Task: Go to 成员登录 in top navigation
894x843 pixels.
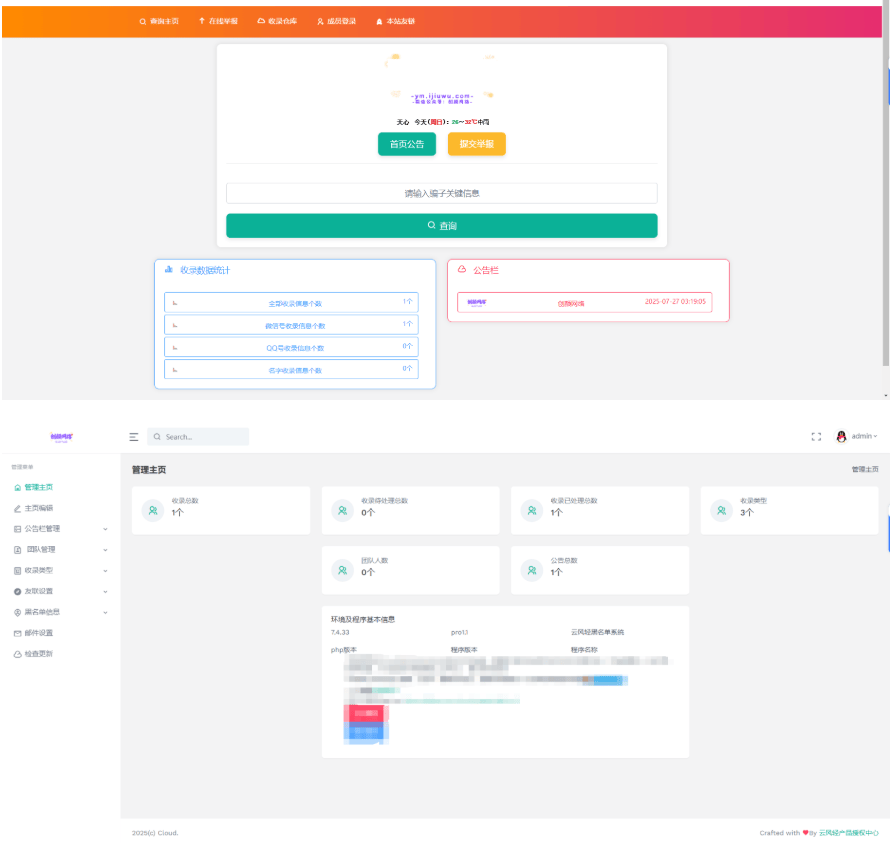Action: click(x=336, y=21)
